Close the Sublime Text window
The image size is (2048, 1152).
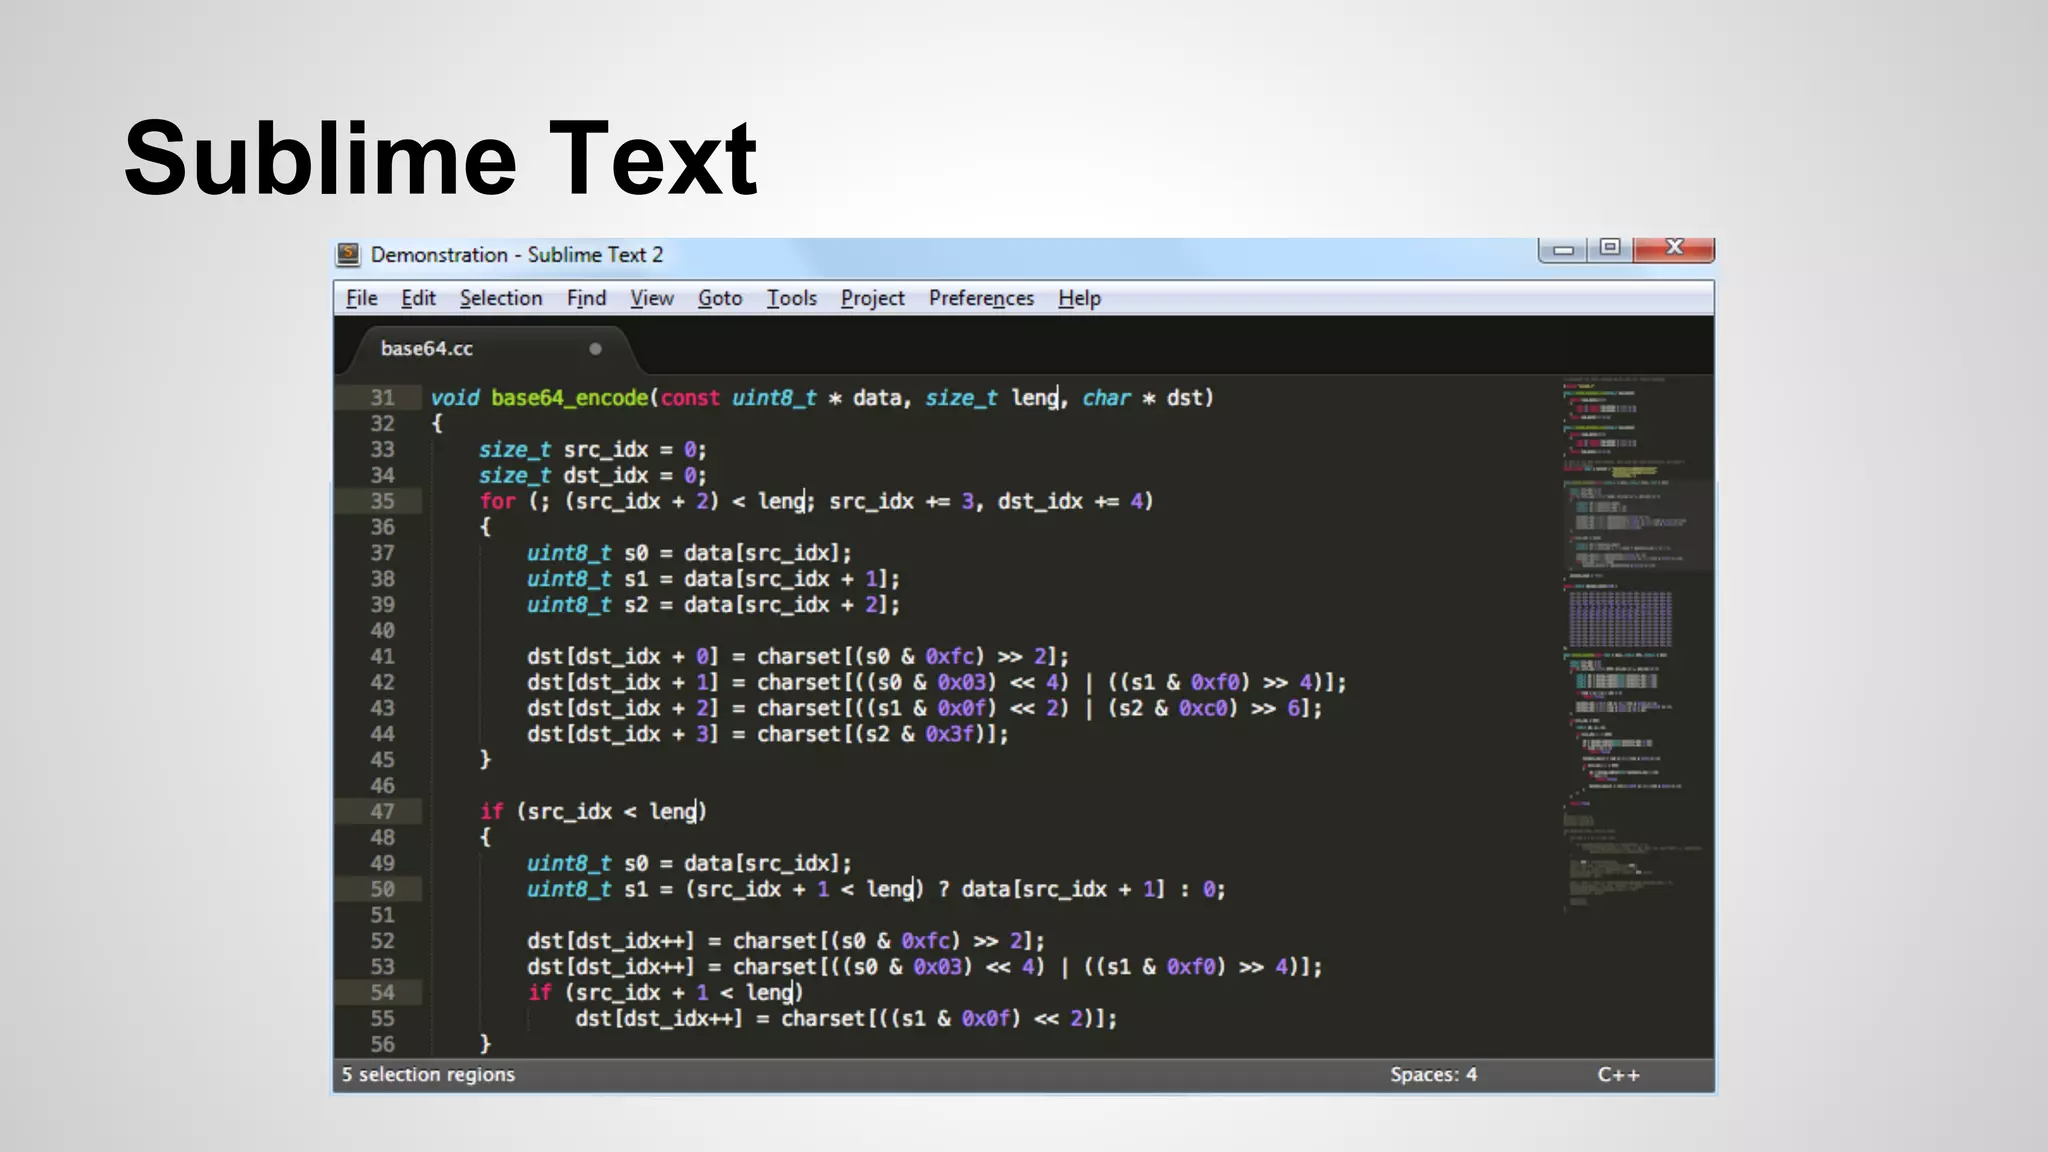pyautogui.click(x=1675, y=248)
